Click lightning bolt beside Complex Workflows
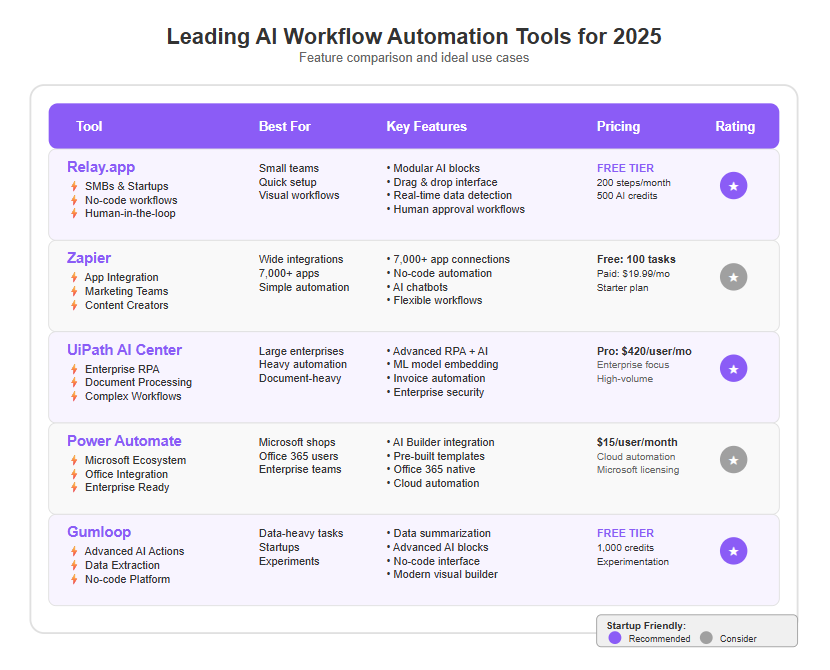The image size is (830, 670). (74, 396)
